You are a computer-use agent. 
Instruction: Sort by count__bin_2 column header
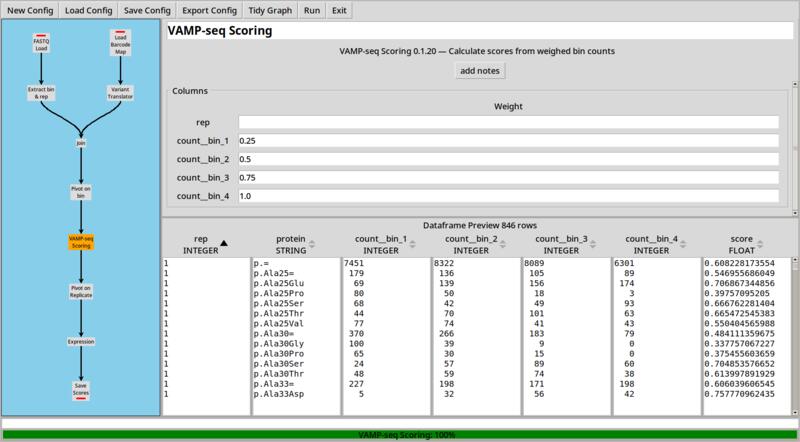[476, 244]
